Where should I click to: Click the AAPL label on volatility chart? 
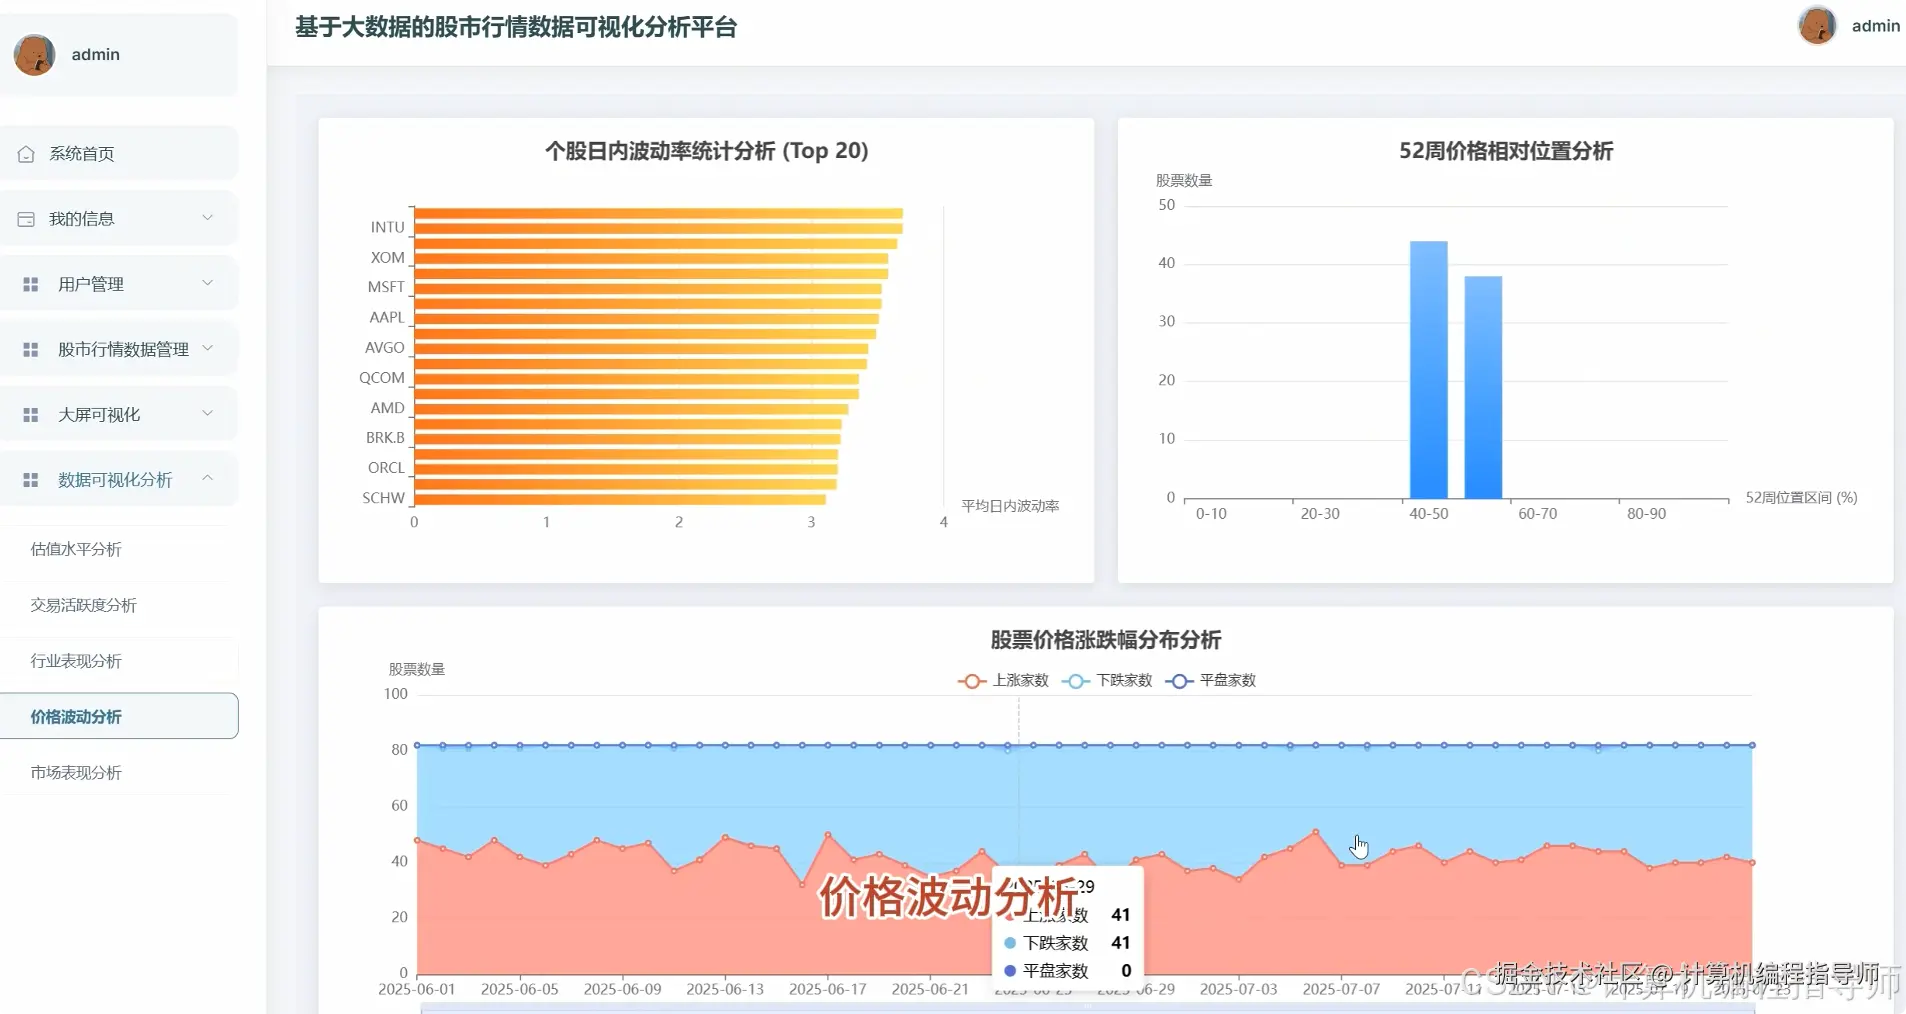click(387, 318)
